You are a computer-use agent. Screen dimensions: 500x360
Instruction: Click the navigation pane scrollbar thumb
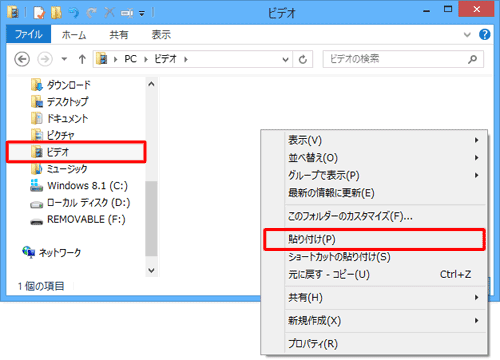click(x=151, y=219)
